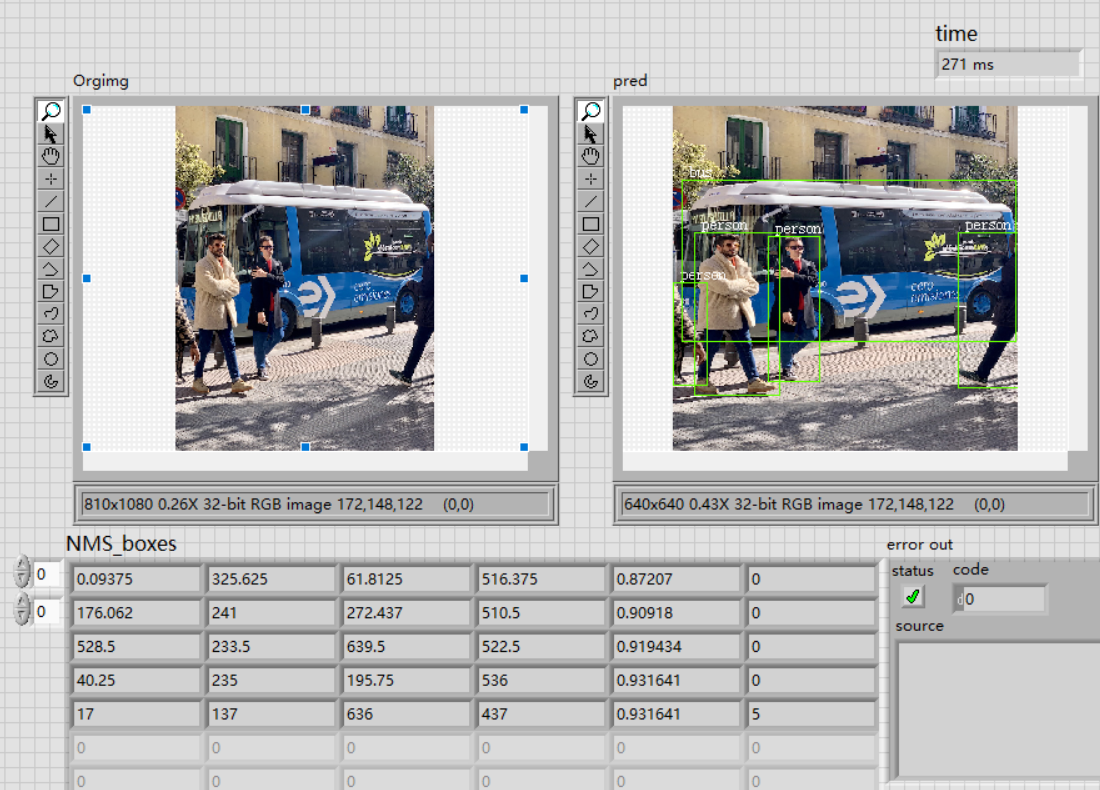Click the NMS_boxes cell 0.09375

[x=136, y=580]
